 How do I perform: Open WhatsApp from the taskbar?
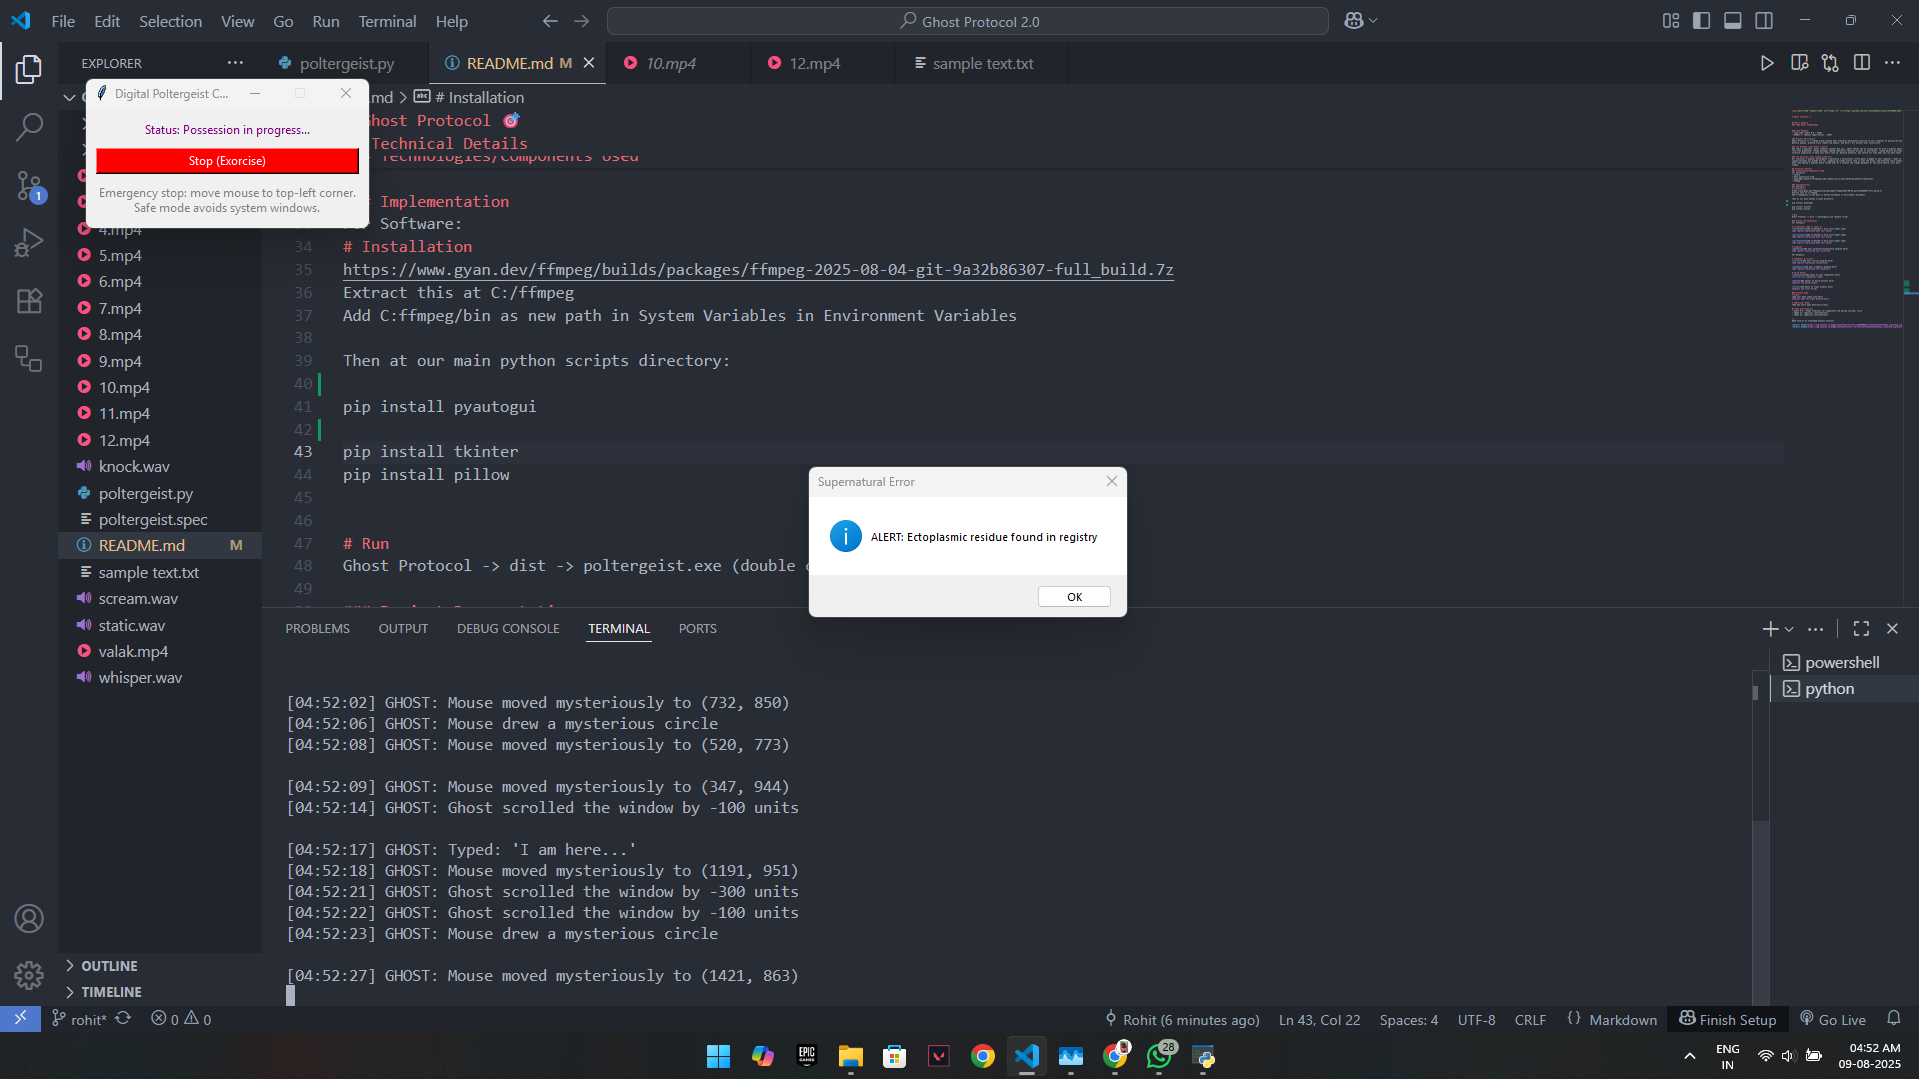click(1159, 1056)
